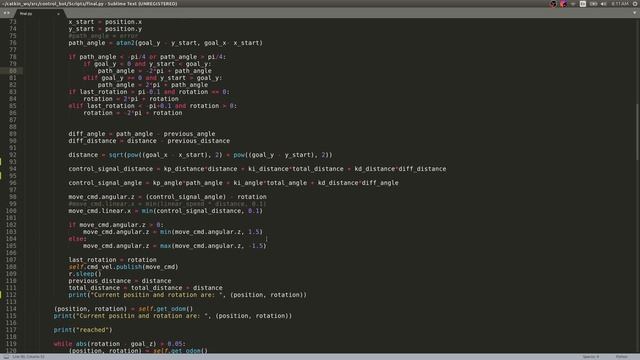The image size is (640, 360).
Task: Open the system power menu icon
Action: 635,4
